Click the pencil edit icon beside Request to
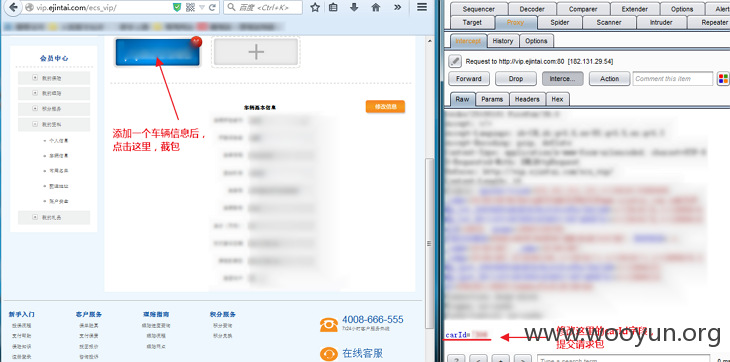Image resolution: width=730 pixels, height=362 pixels. 455,61
